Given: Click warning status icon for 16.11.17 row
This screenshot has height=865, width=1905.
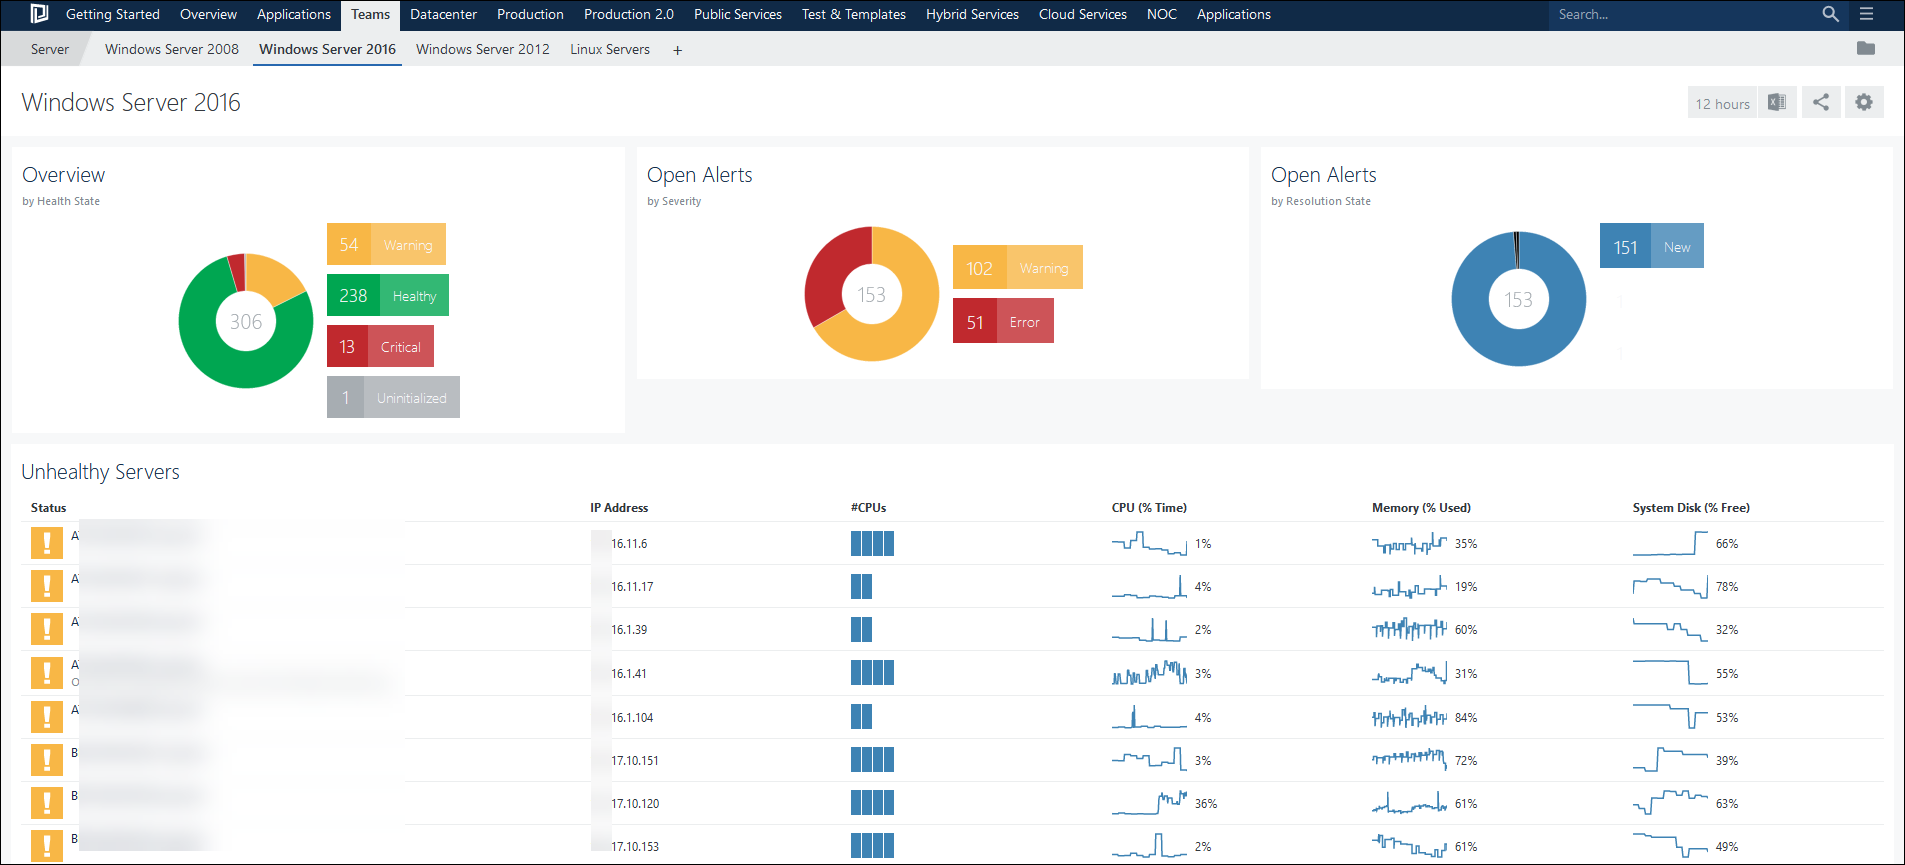Looking at the screenshot, I should tap(47, 586).
